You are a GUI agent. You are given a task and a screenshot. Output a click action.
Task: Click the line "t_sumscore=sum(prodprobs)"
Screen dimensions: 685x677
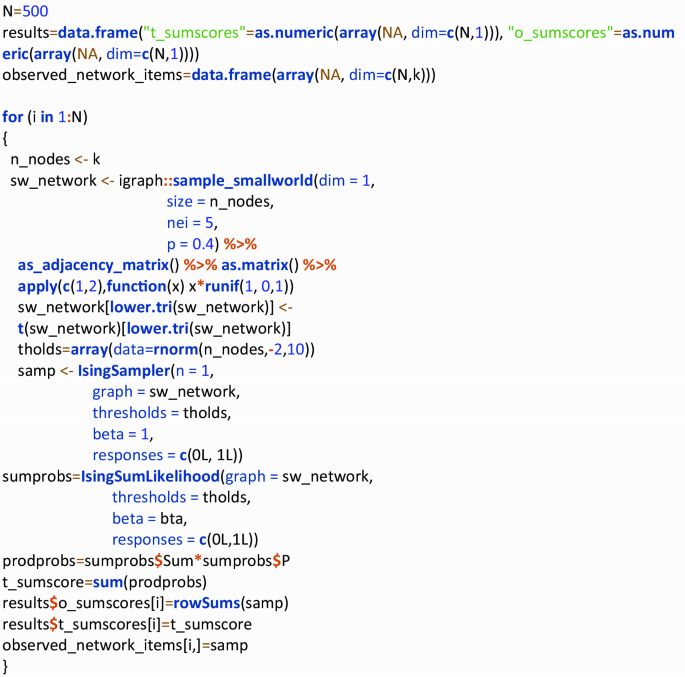[x=104, y=582]
